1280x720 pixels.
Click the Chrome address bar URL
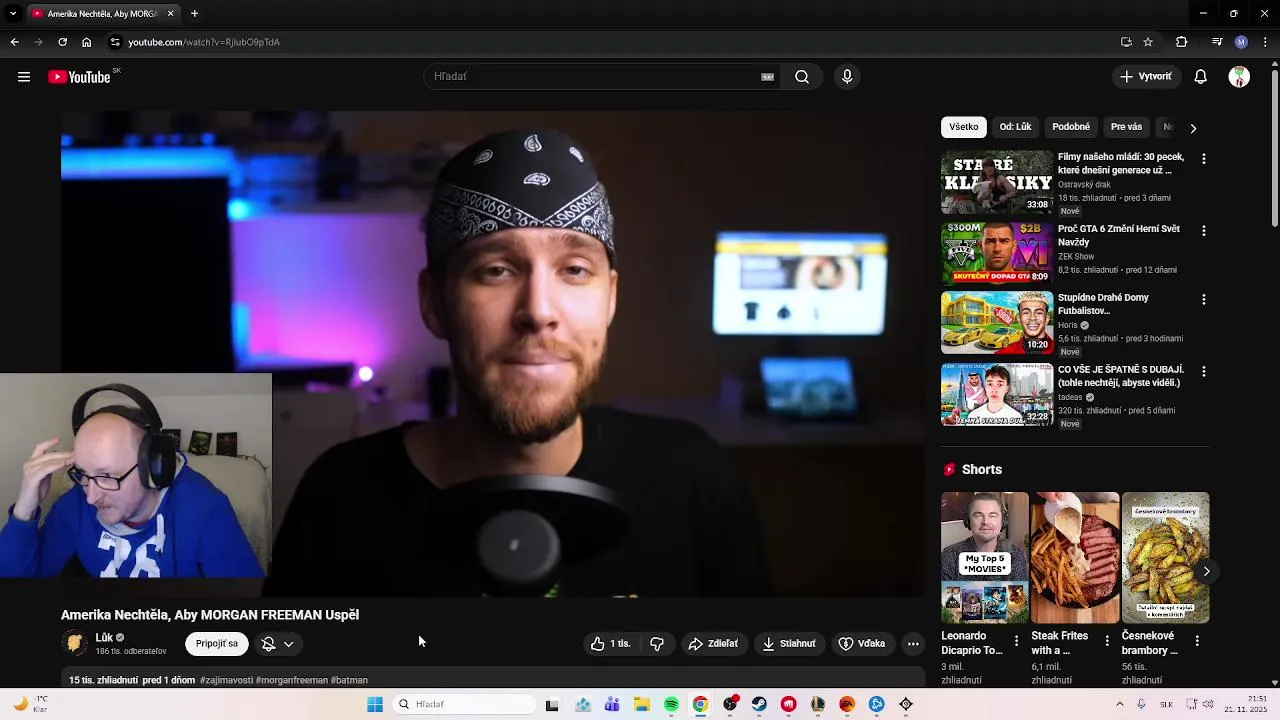coord(204,42)
